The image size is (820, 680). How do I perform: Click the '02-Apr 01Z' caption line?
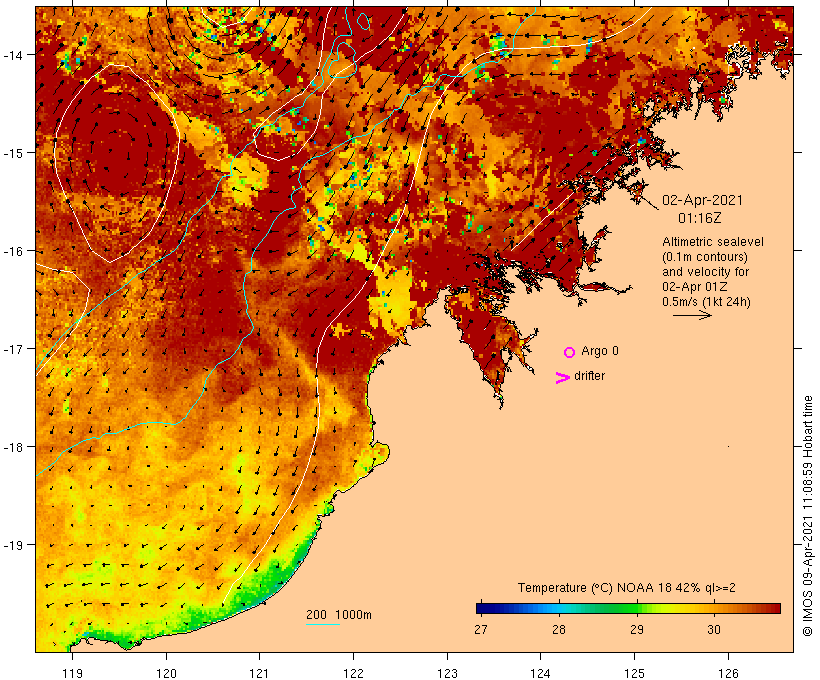pos(694,287)
